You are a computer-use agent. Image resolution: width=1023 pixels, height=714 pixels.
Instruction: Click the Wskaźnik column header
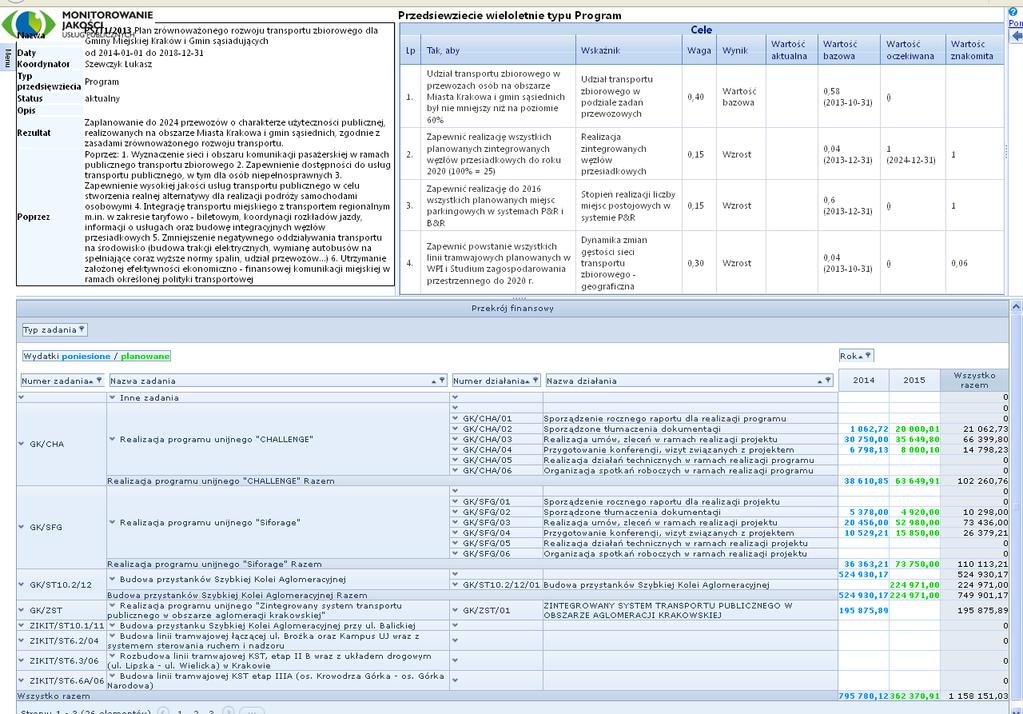point(629,50)
